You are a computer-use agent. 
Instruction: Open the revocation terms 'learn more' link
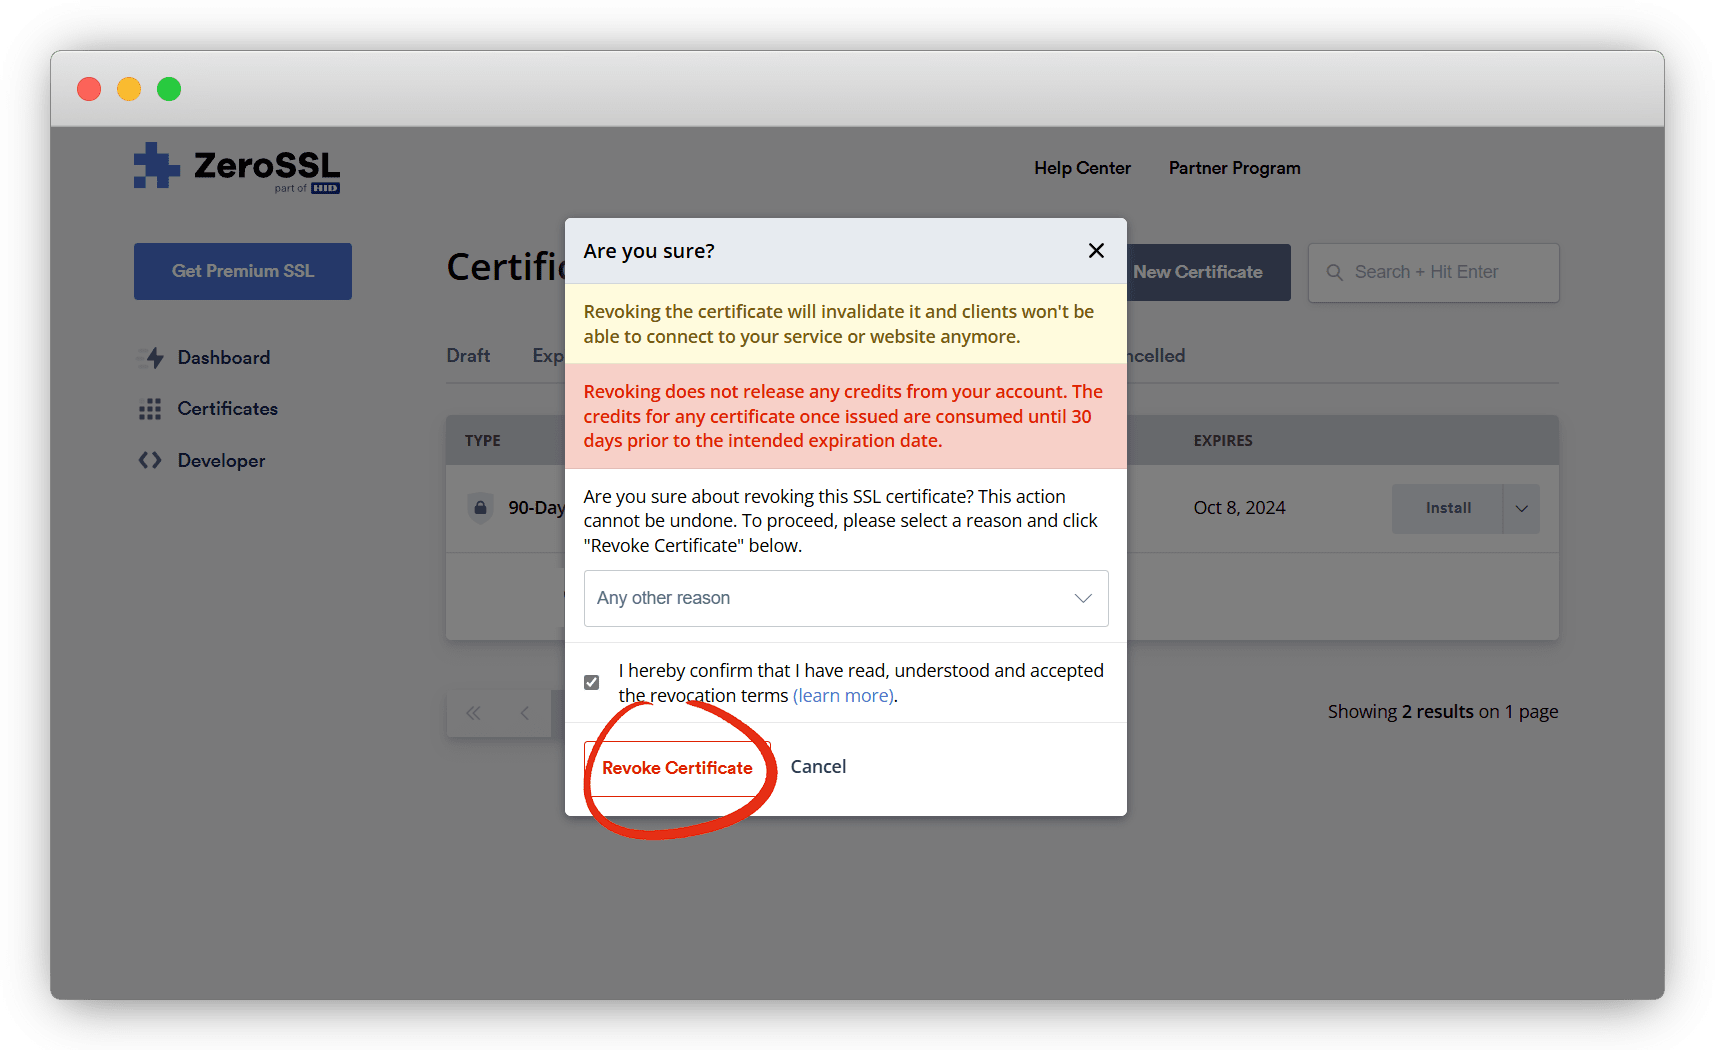843,696
